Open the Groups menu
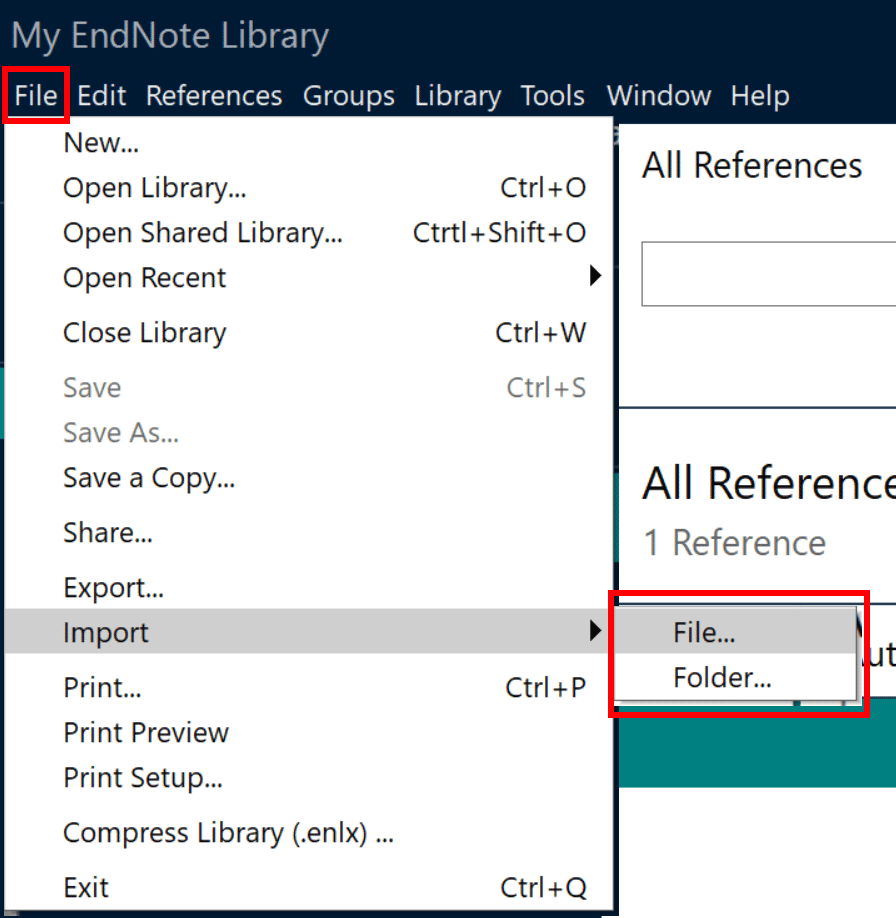896x918 pixels. tap(349, 96)
